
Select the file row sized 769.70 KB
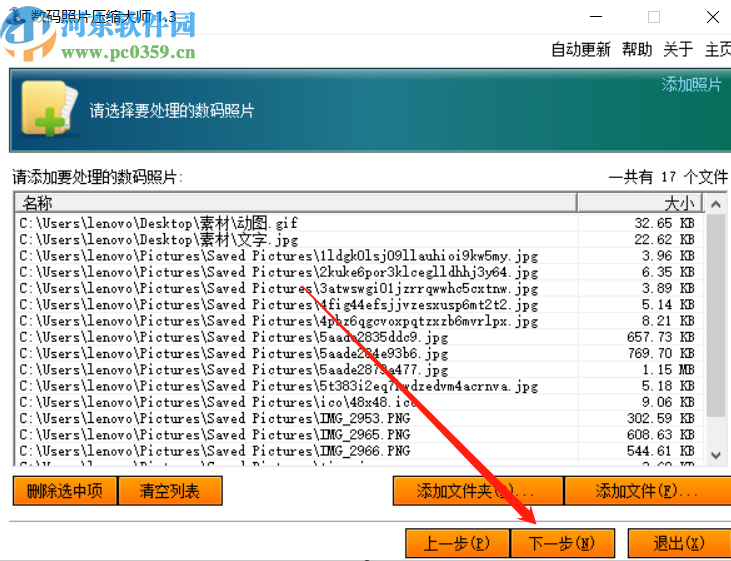pyautogui.click(x=357, y=353)
